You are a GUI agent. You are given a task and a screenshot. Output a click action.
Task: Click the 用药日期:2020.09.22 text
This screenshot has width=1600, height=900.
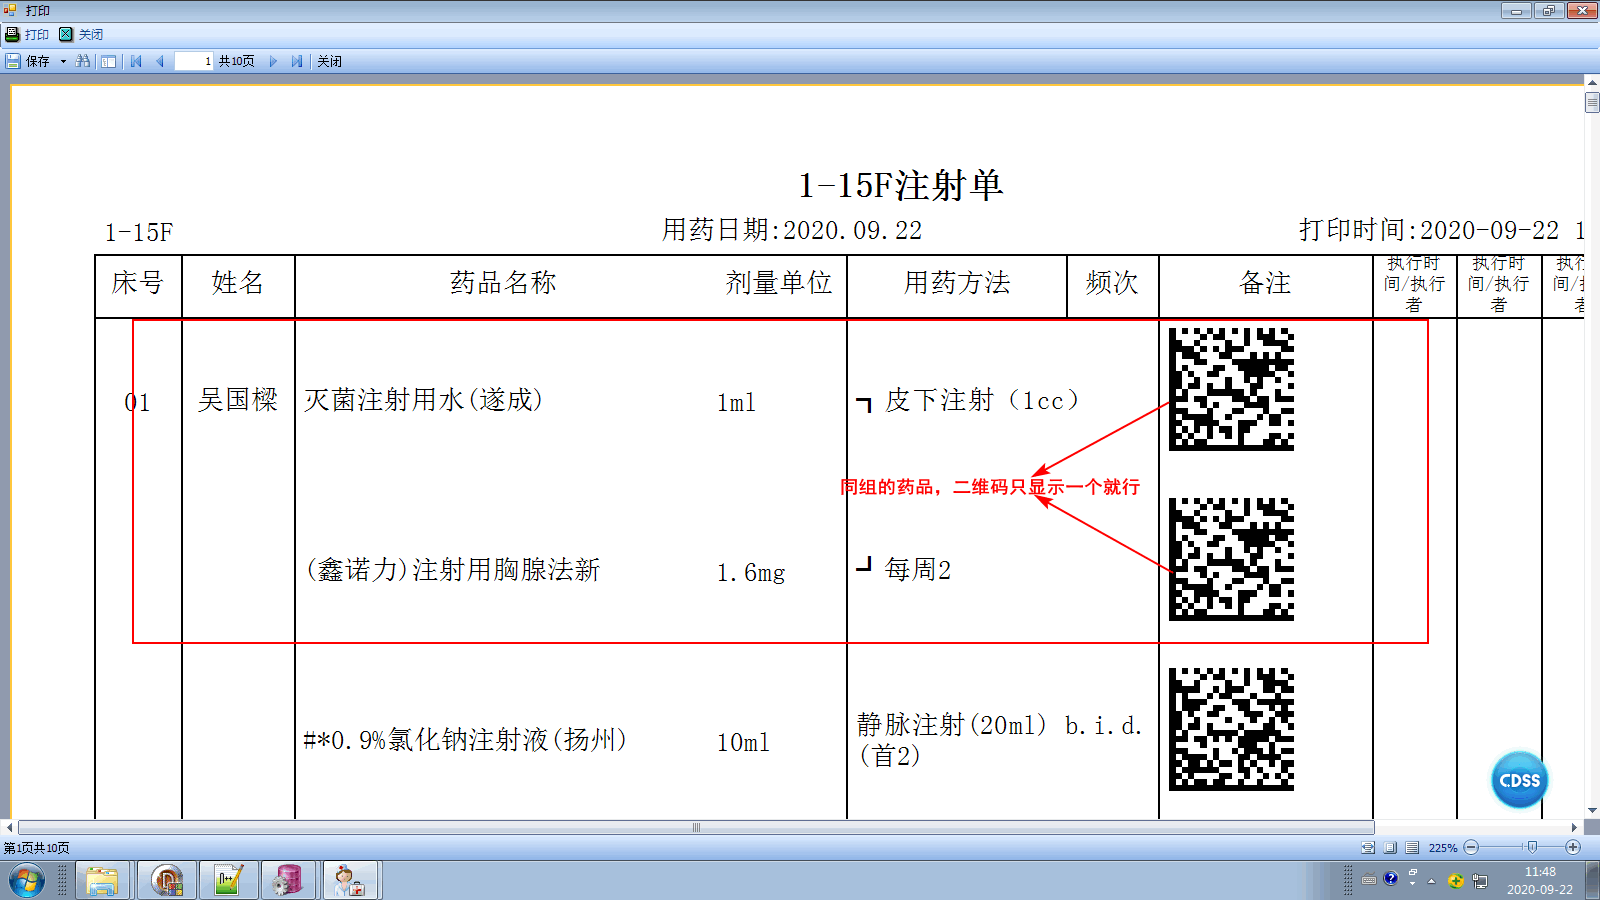[792, 230]
